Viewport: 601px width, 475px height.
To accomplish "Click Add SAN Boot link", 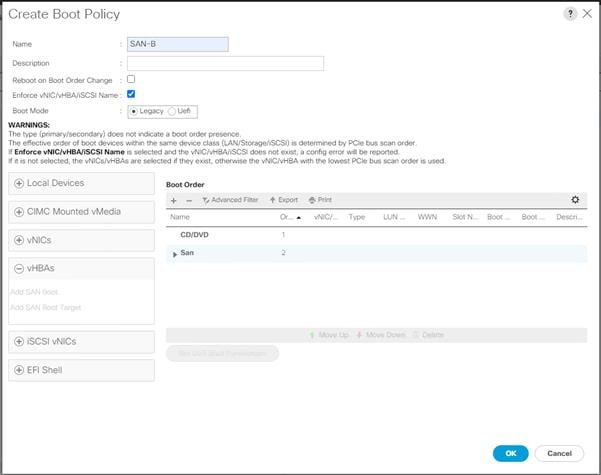I will point(34,292).
